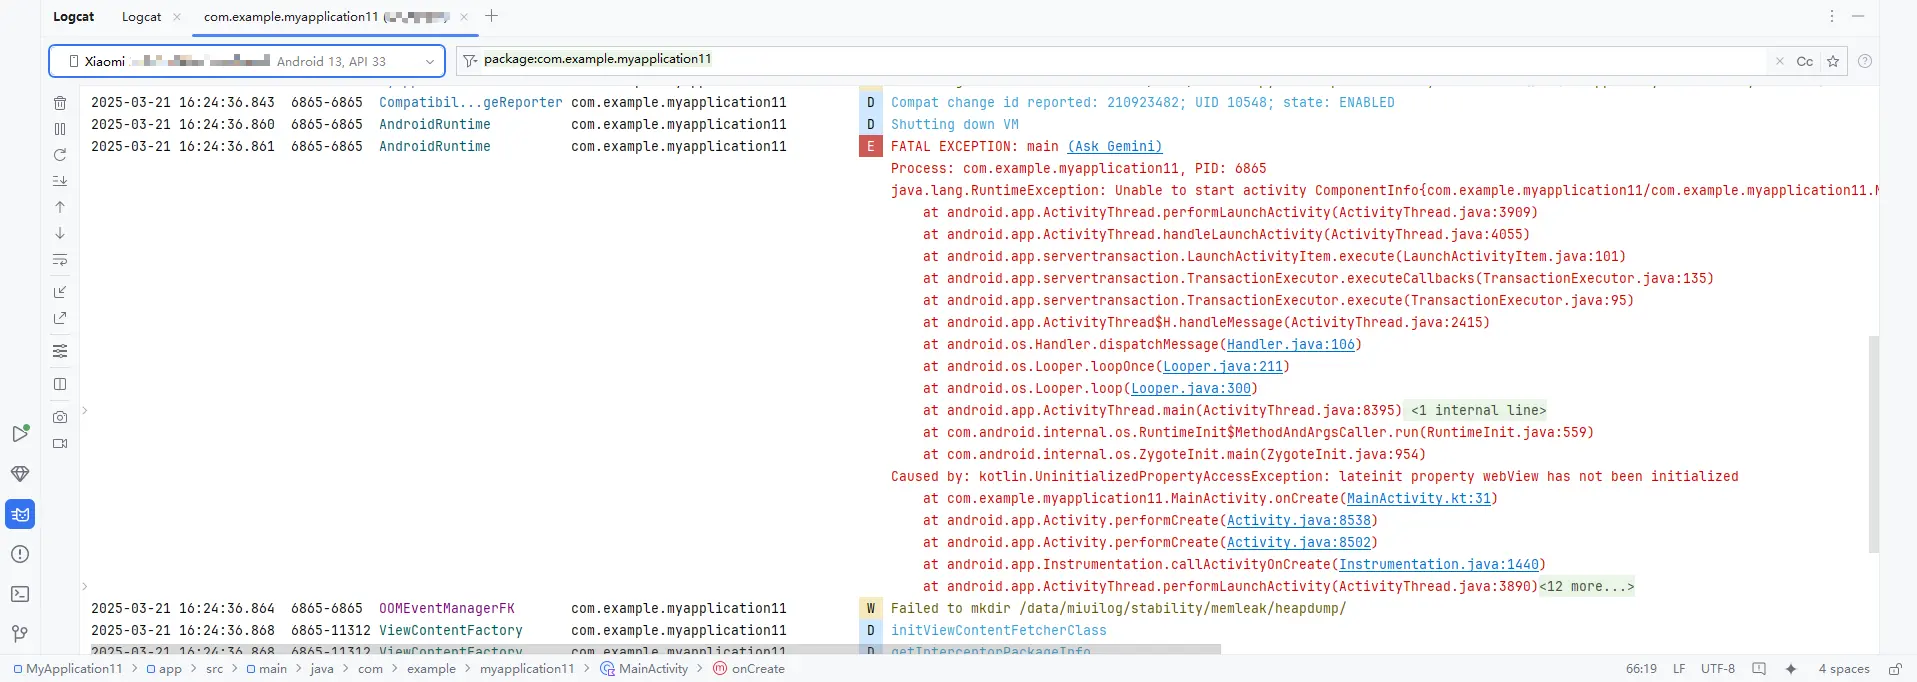Restart logcat with the refresh icon
This screenshot has width=1917, height=682.
[60, 155]
